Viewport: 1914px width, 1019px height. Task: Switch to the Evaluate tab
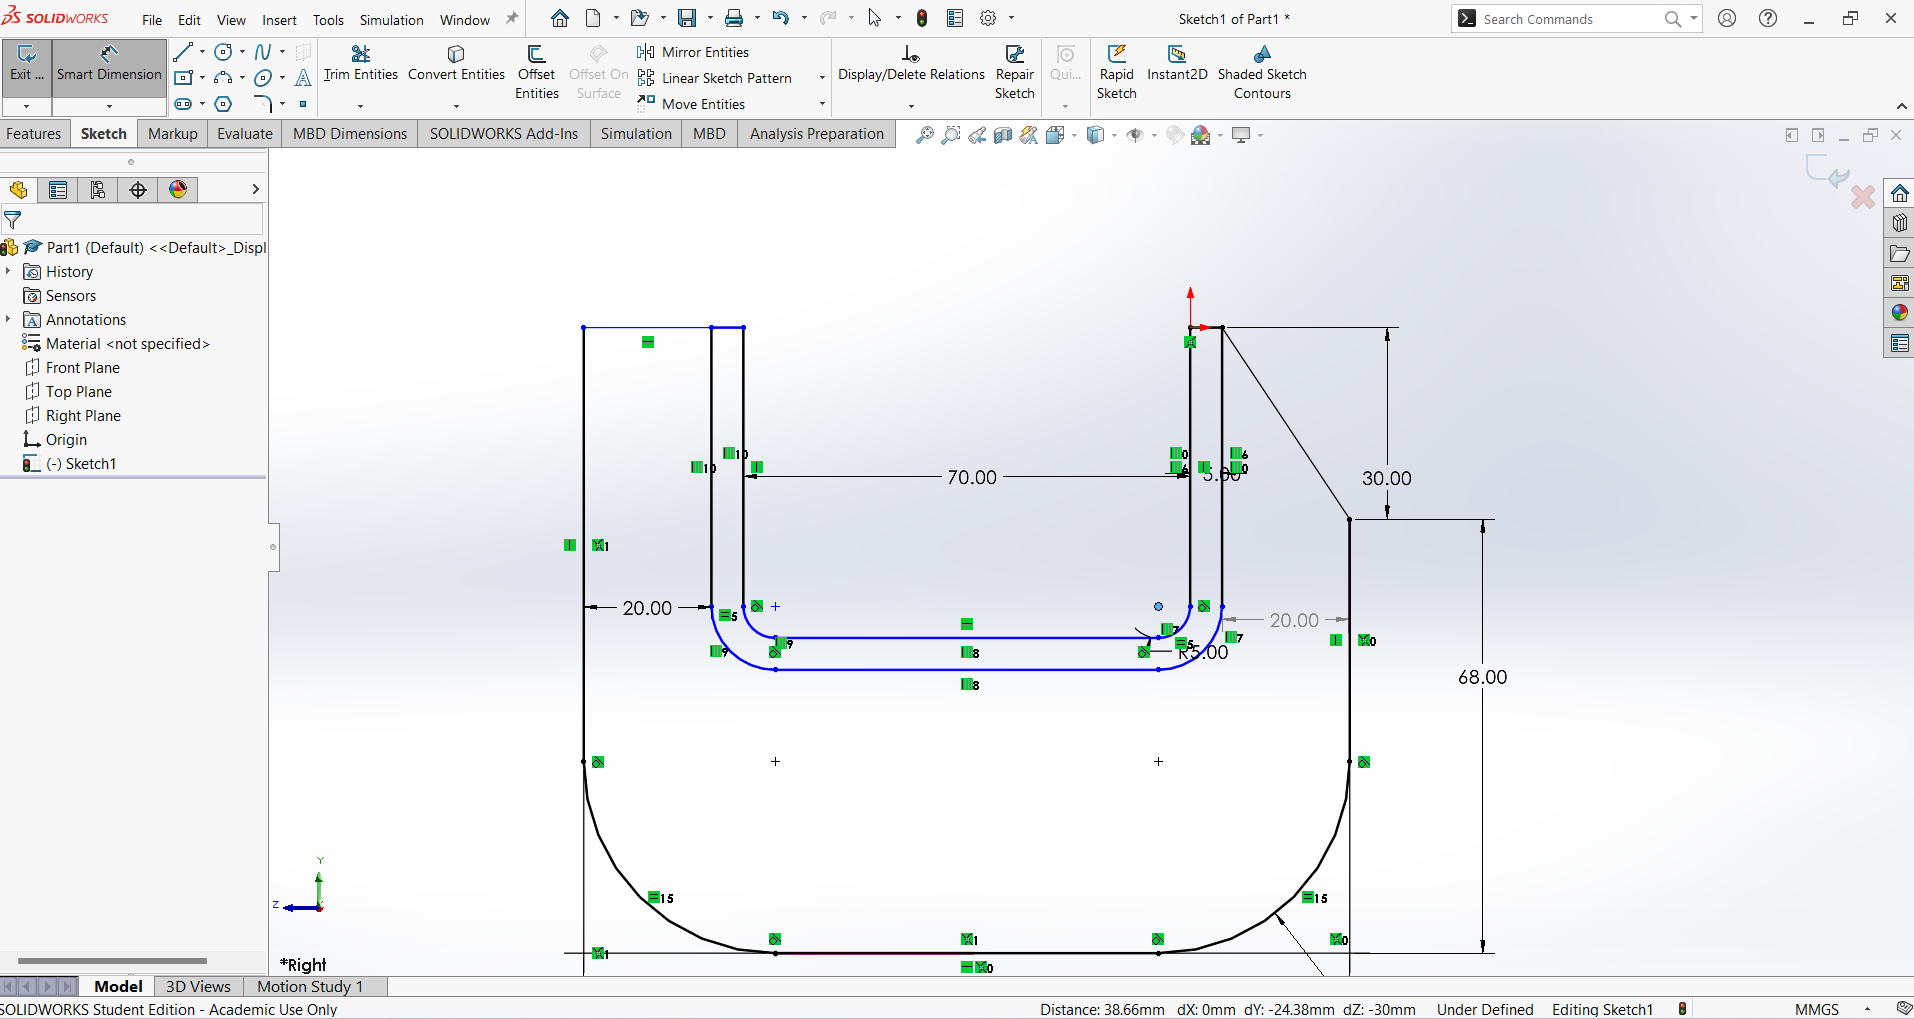[245, 134]
